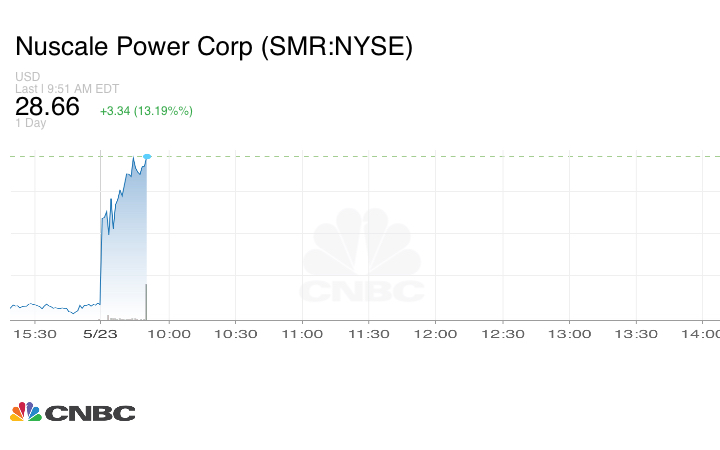Click the 12:30 time axis label
Viewport: 720px width, 450px height.
point(503,335)
